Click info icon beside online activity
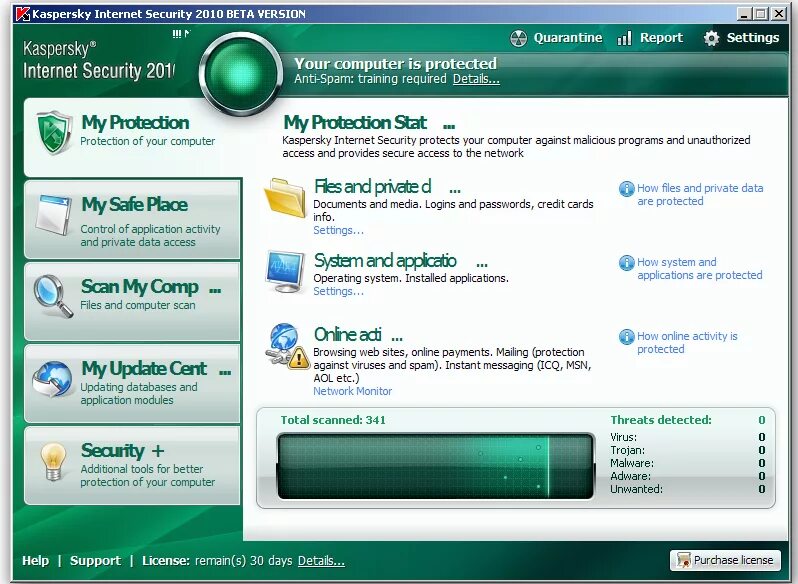This screenshot has width=798, height=584. point(626,337)
